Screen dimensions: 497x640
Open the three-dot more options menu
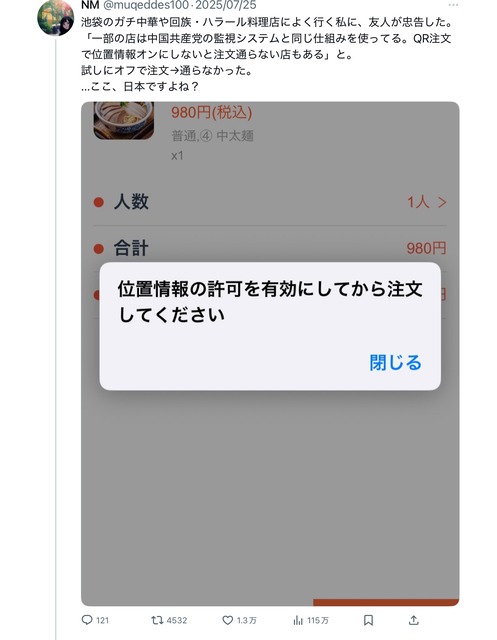[453, 5]
